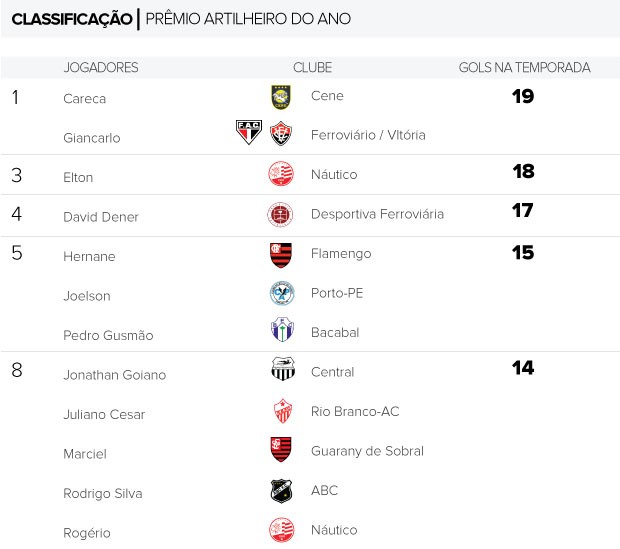
Task: Click the Bacabal club crest
Action: pyautogui.click(x=282, y=329)
